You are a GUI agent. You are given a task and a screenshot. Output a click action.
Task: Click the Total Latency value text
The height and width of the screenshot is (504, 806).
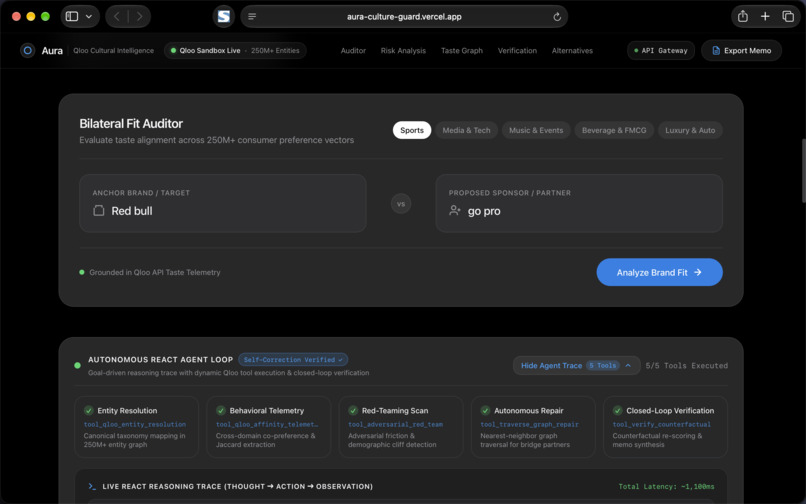[x=666, y=486]
